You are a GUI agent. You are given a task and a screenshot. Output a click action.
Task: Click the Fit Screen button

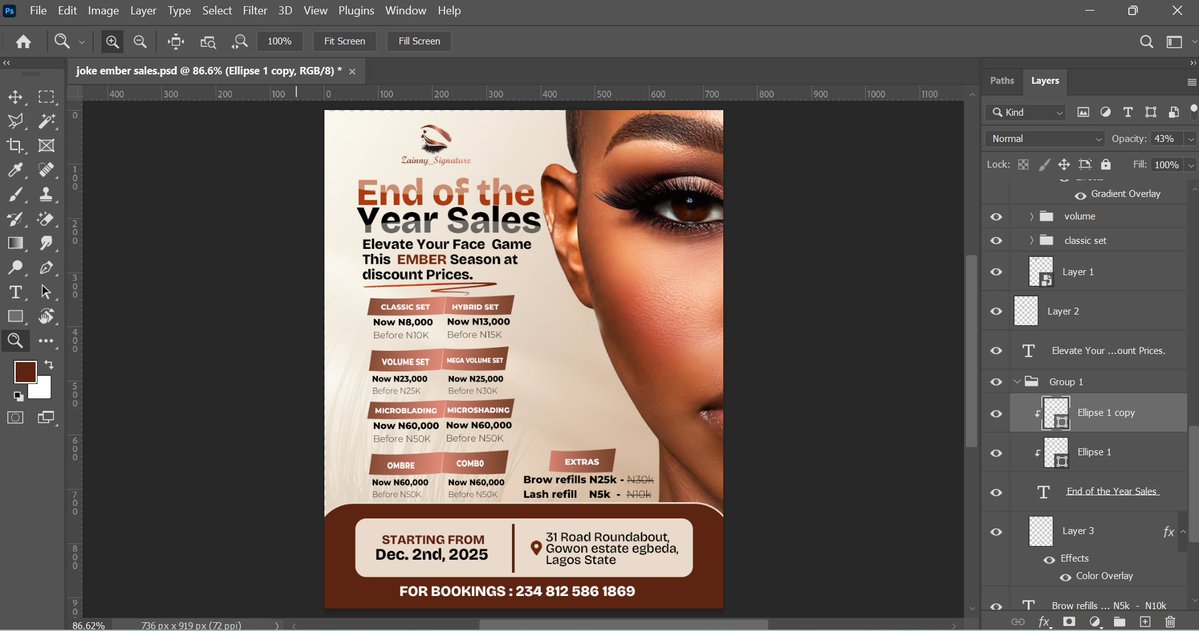(x=344, y=41)
